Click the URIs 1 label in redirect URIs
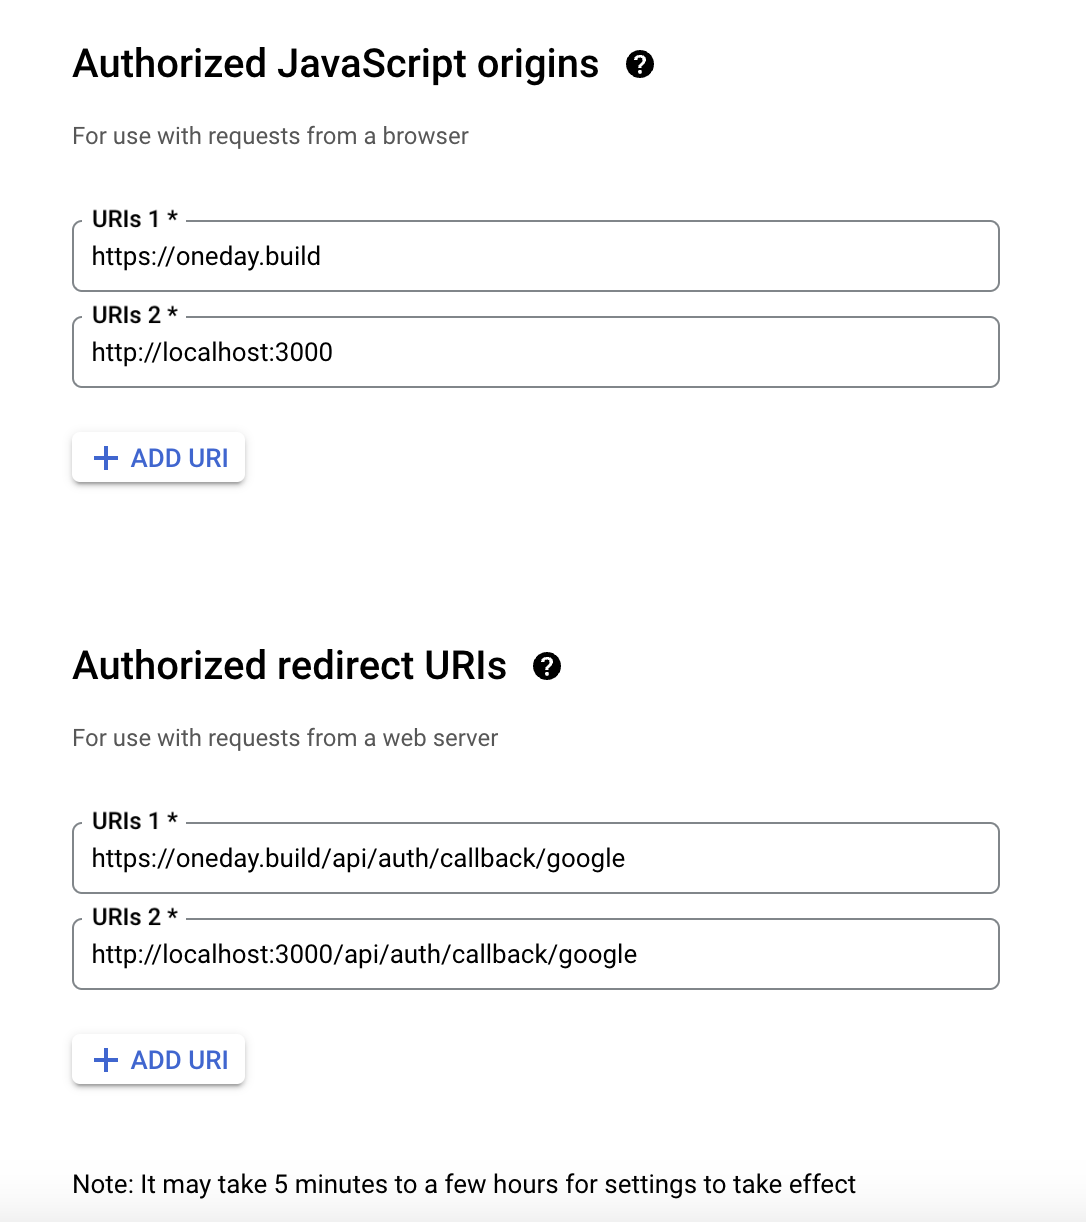The height and width of the screenshot is (1222, 1086). (135, 821)
